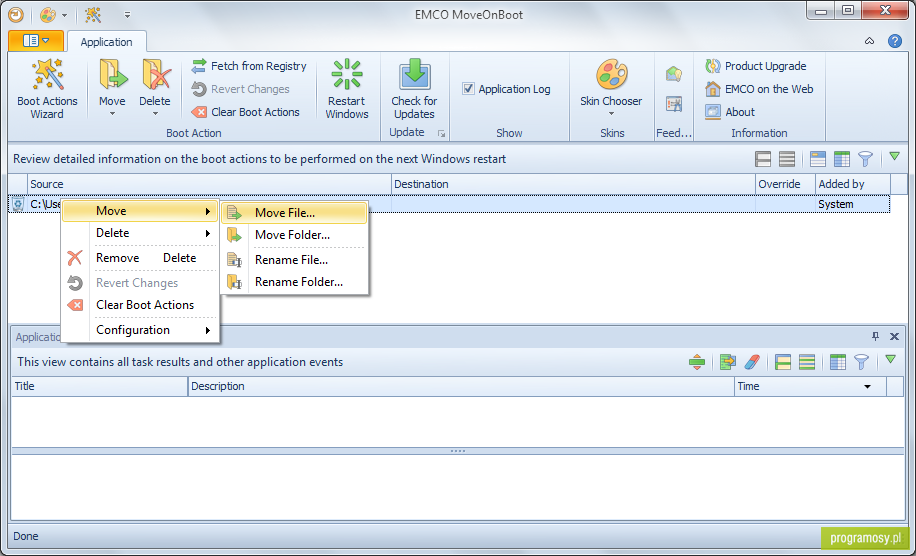Viewport: 916px width, 556px height.
Task: Click the help question mark icon
Action: click(x=894, y=41)
